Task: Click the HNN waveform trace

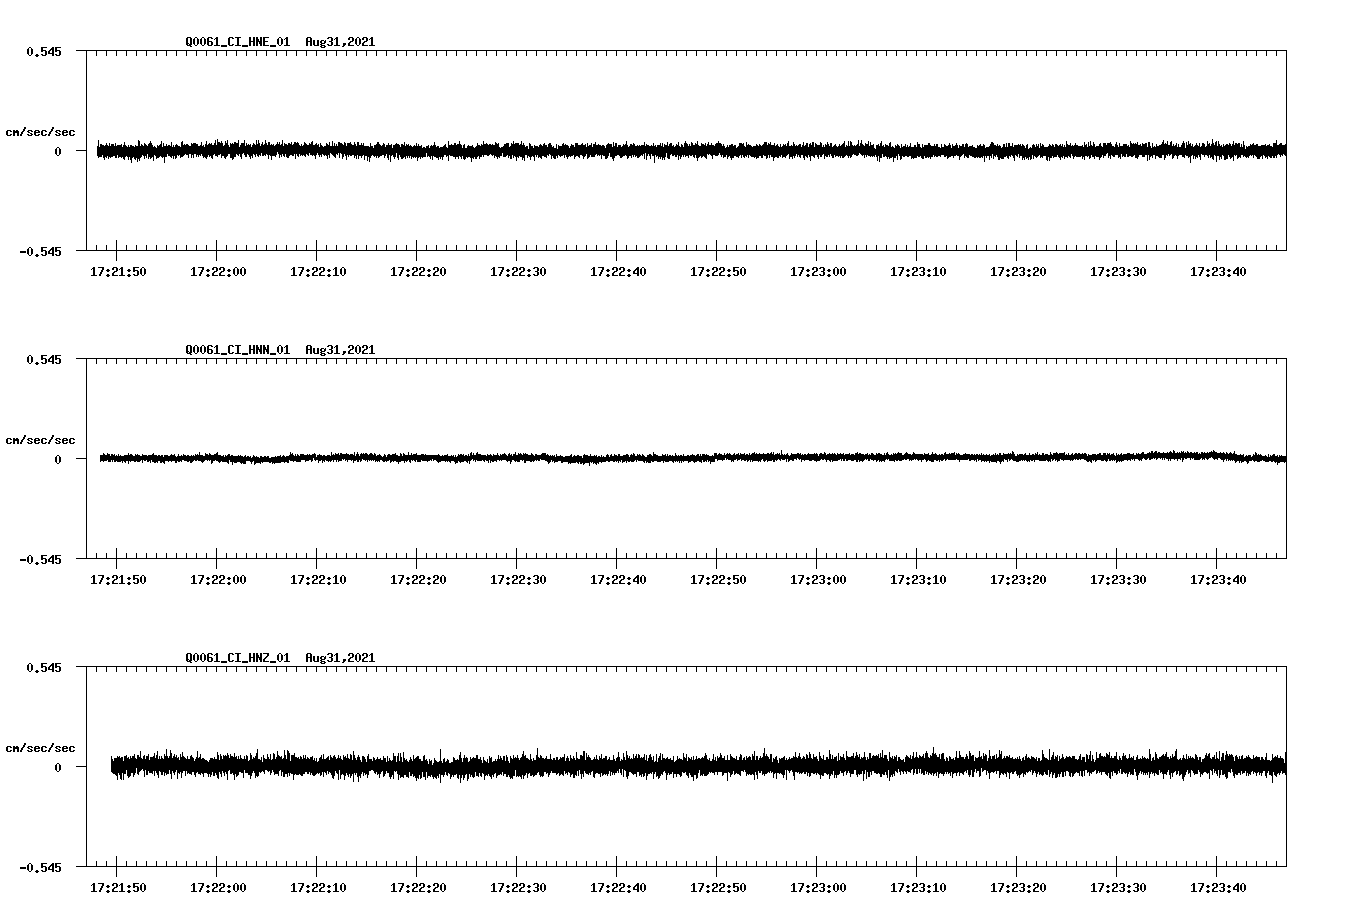Action: [x=693, y=458]
